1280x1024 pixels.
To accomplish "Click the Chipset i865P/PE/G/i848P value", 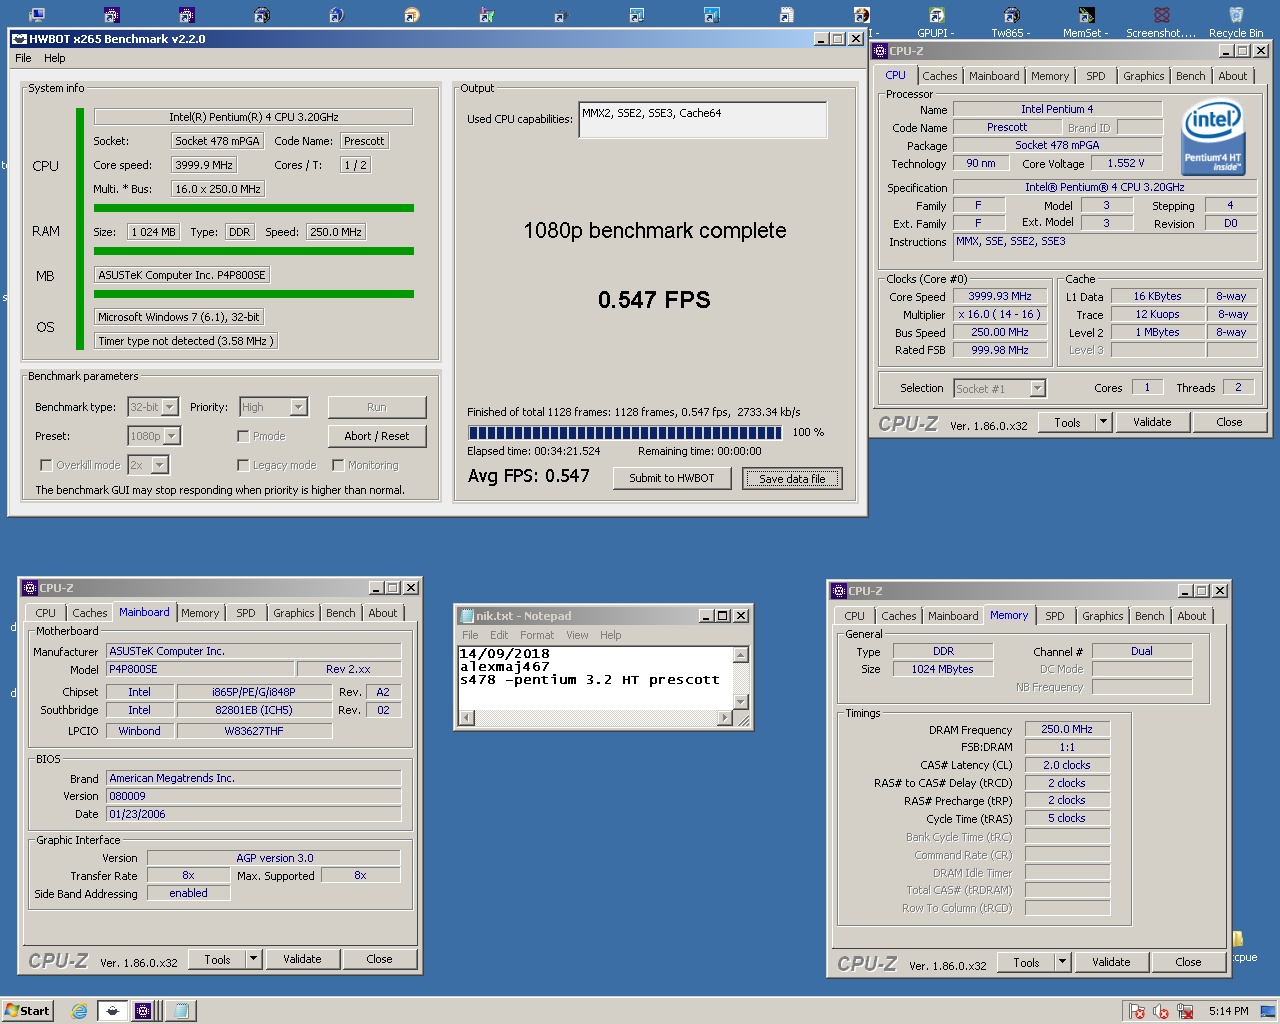I will [x=254, y=692].
